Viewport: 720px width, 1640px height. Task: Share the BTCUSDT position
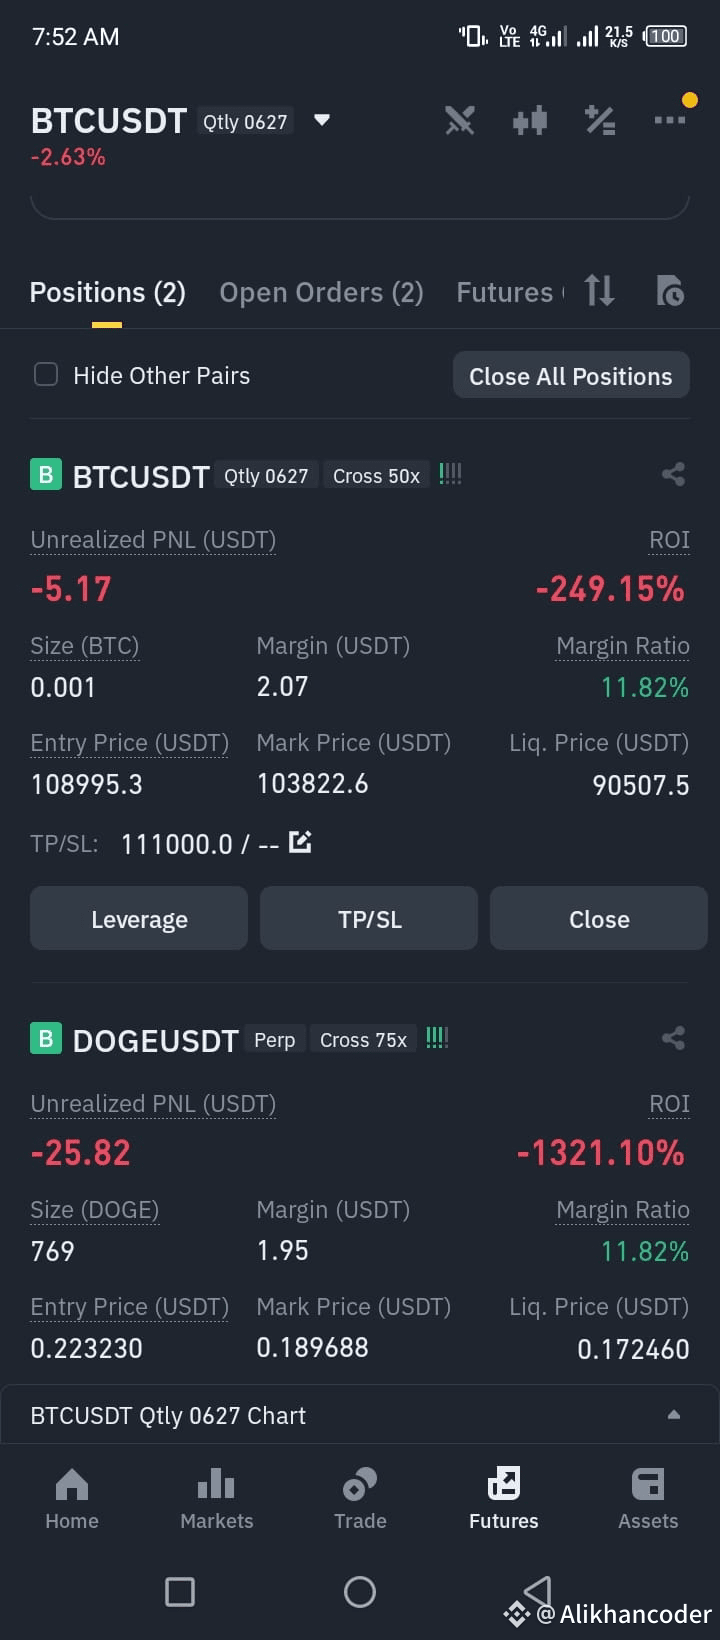[673, 474]
